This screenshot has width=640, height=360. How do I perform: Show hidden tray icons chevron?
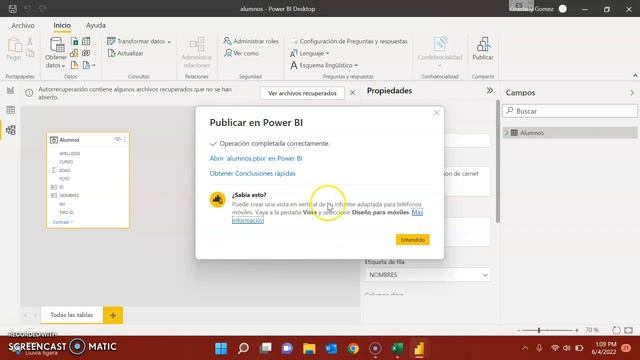(525, 348)
